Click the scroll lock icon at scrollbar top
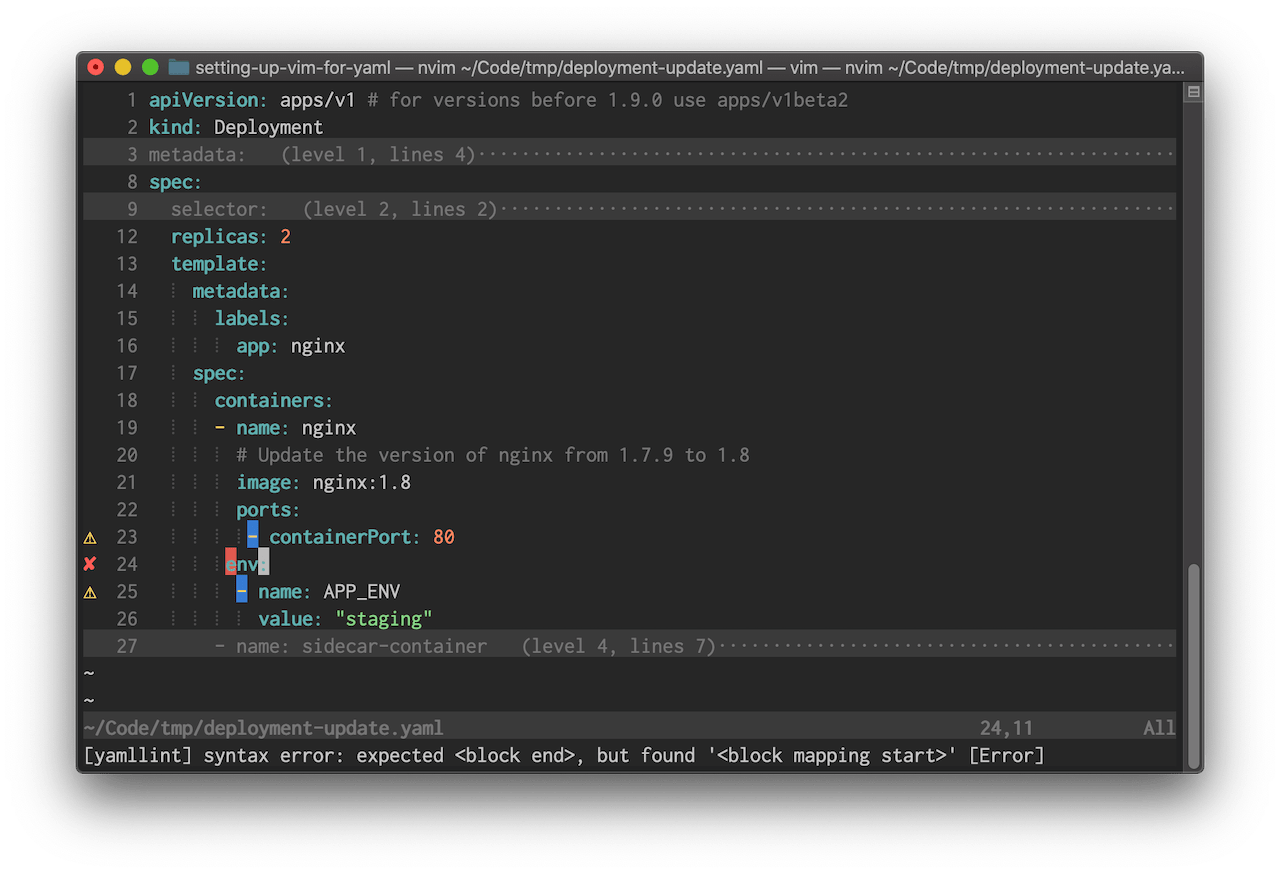This screenshot has height=874, width=1280. pyautogui.click(x=1193, y=91)
